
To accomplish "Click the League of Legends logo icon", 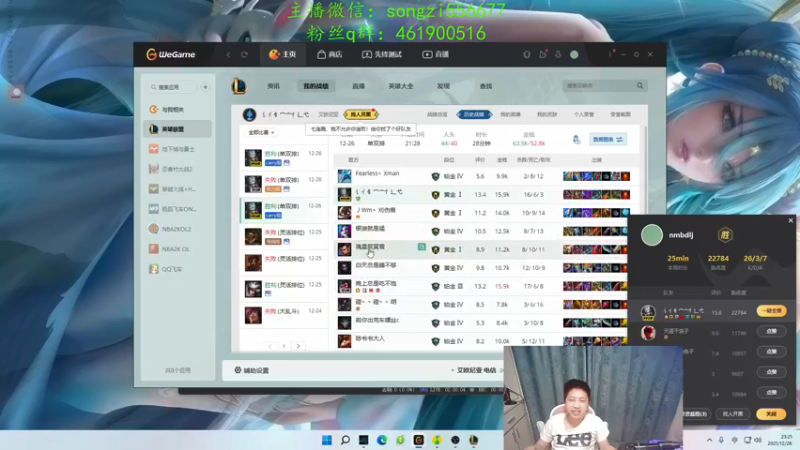I will point(239,86).
